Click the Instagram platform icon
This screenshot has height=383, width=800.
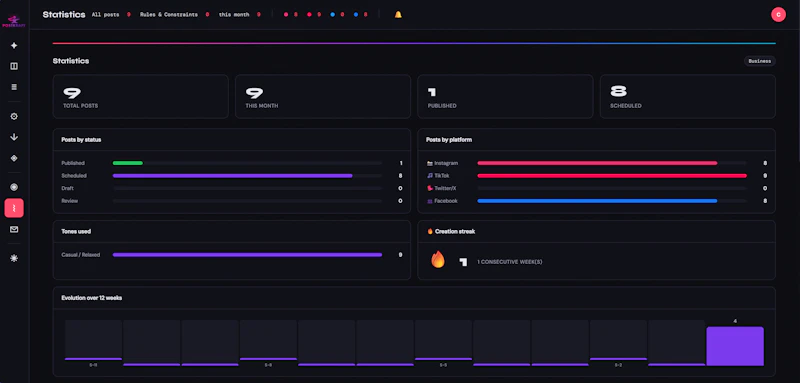click(x=430, y=163)
